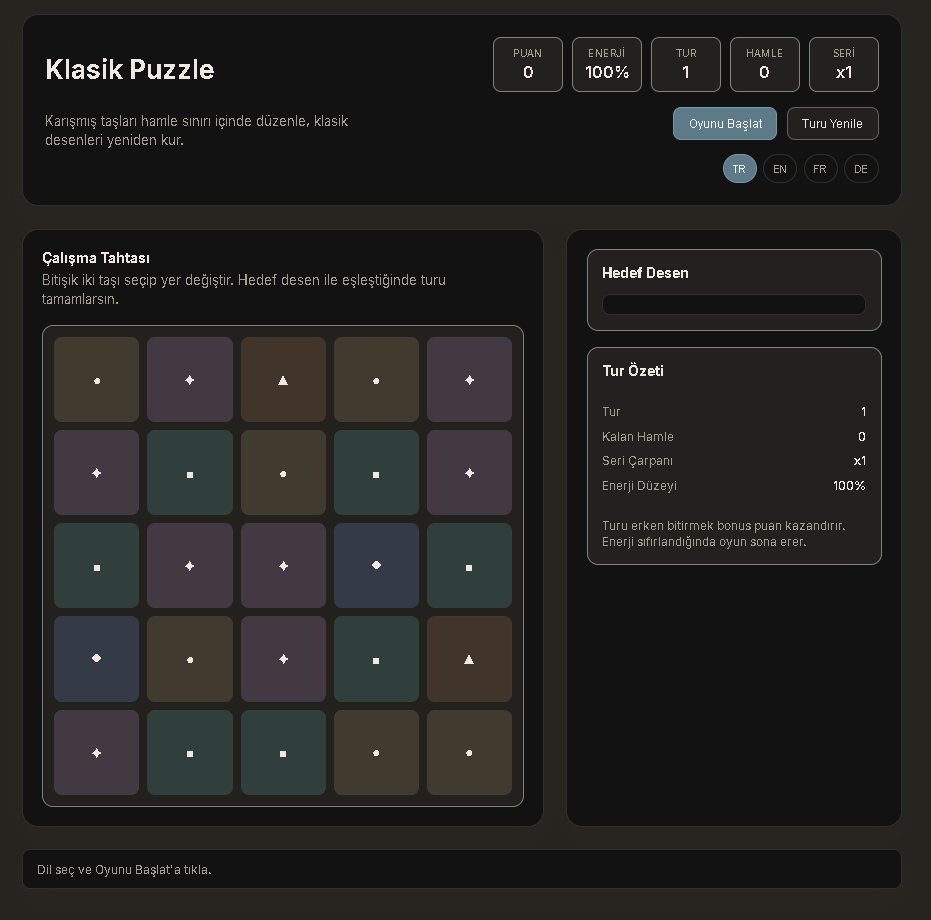
Task: Select the star tile in the top-right corner
Action: point(469,379)
